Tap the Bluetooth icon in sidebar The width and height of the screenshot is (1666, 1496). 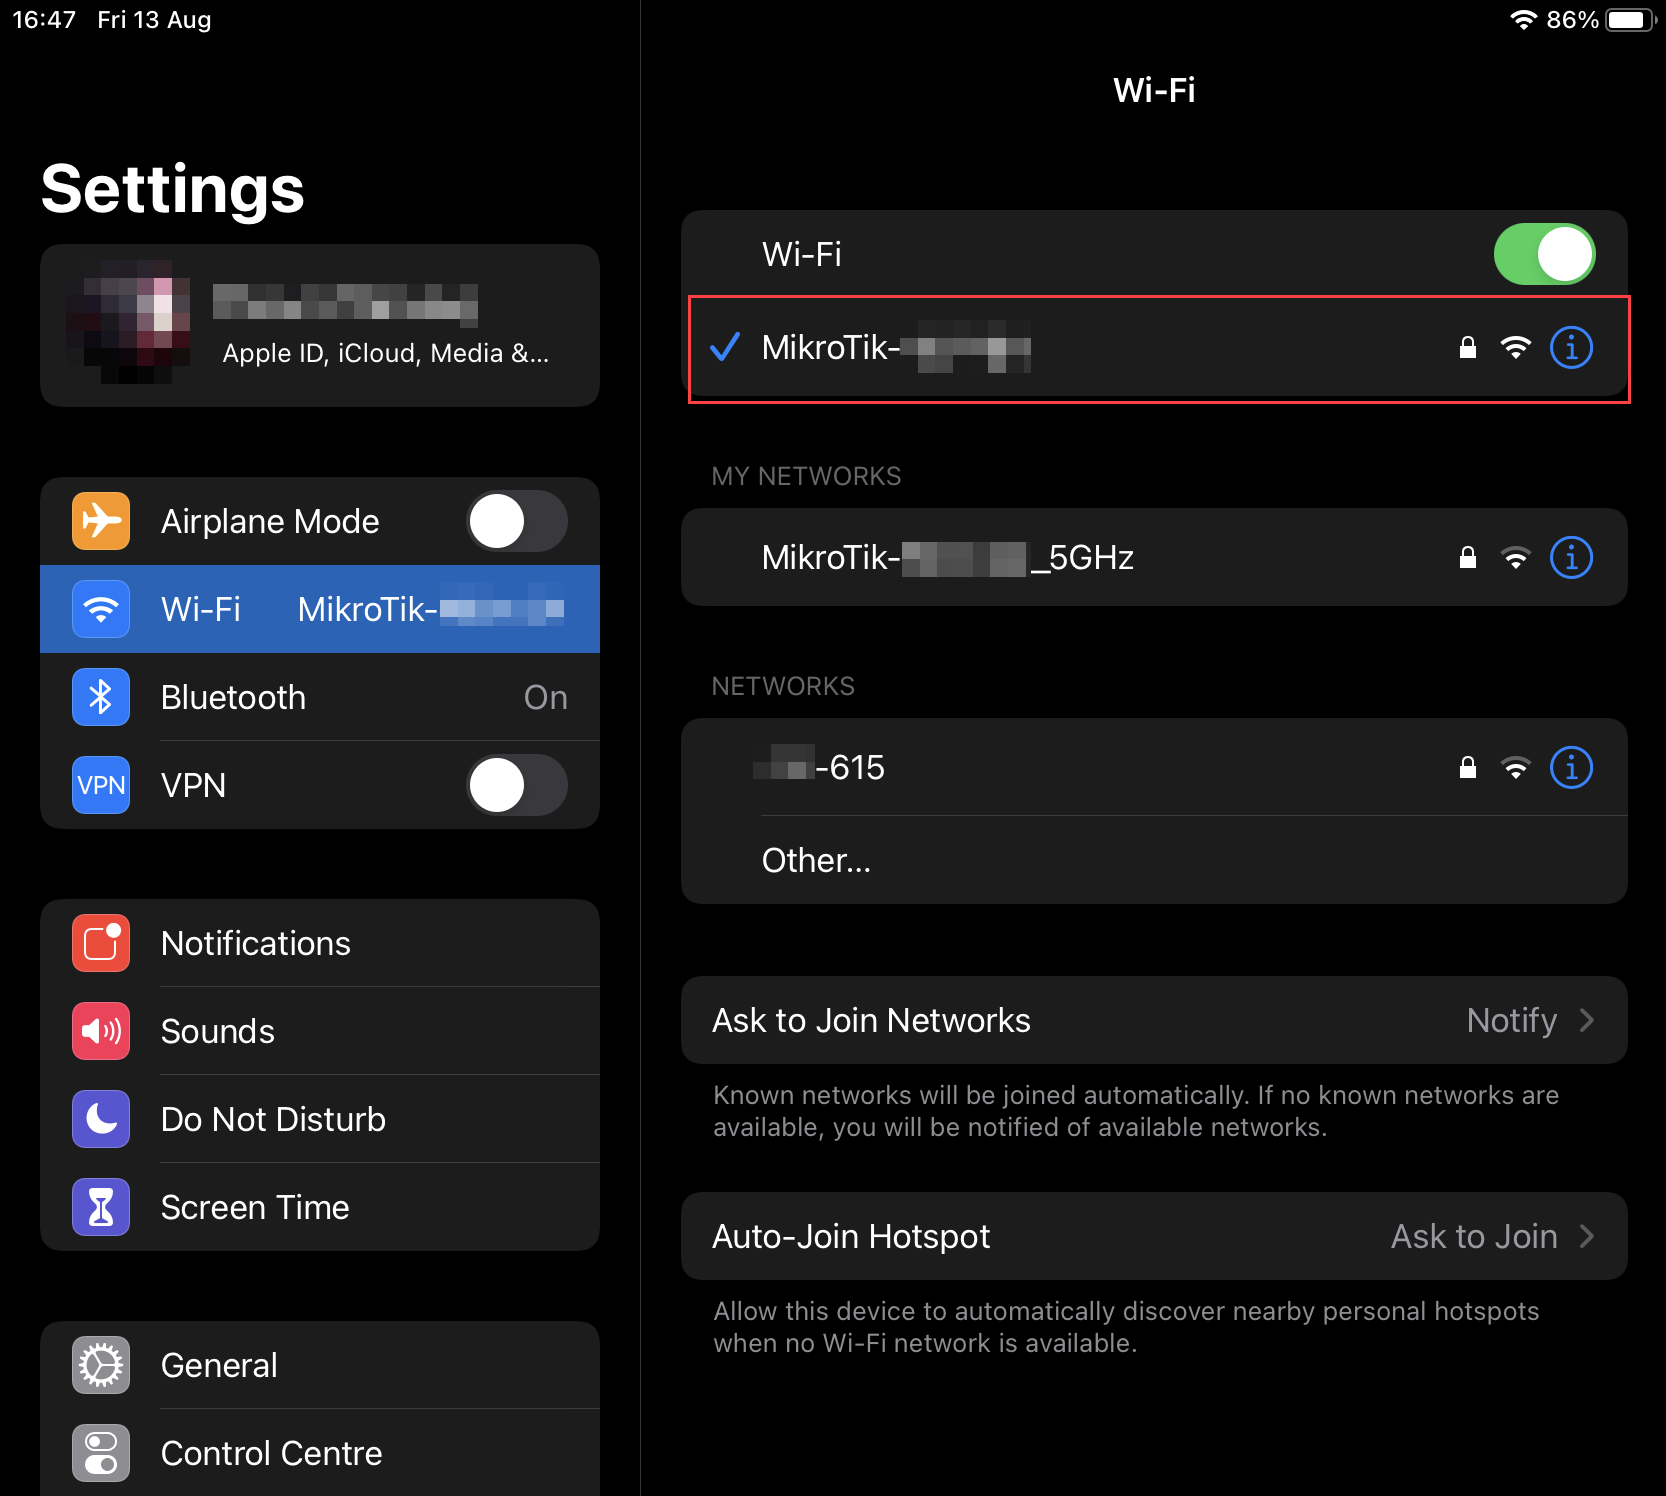tap(101, 697)
